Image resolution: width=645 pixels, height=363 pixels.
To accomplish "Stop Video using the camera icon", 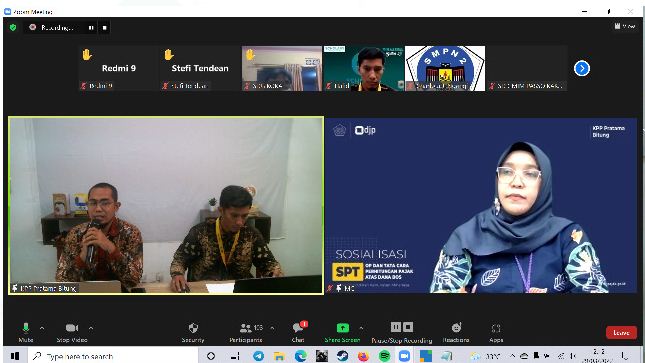I will click(x=72, y=332).
